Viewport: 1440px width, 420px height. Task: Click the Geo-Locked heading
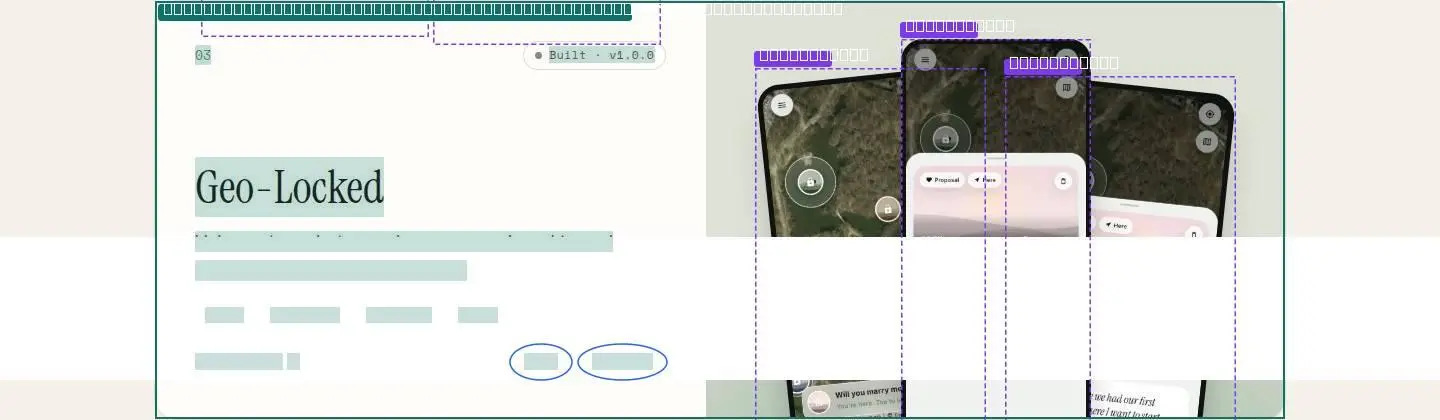pyautogui.click(x=289, y=187)
